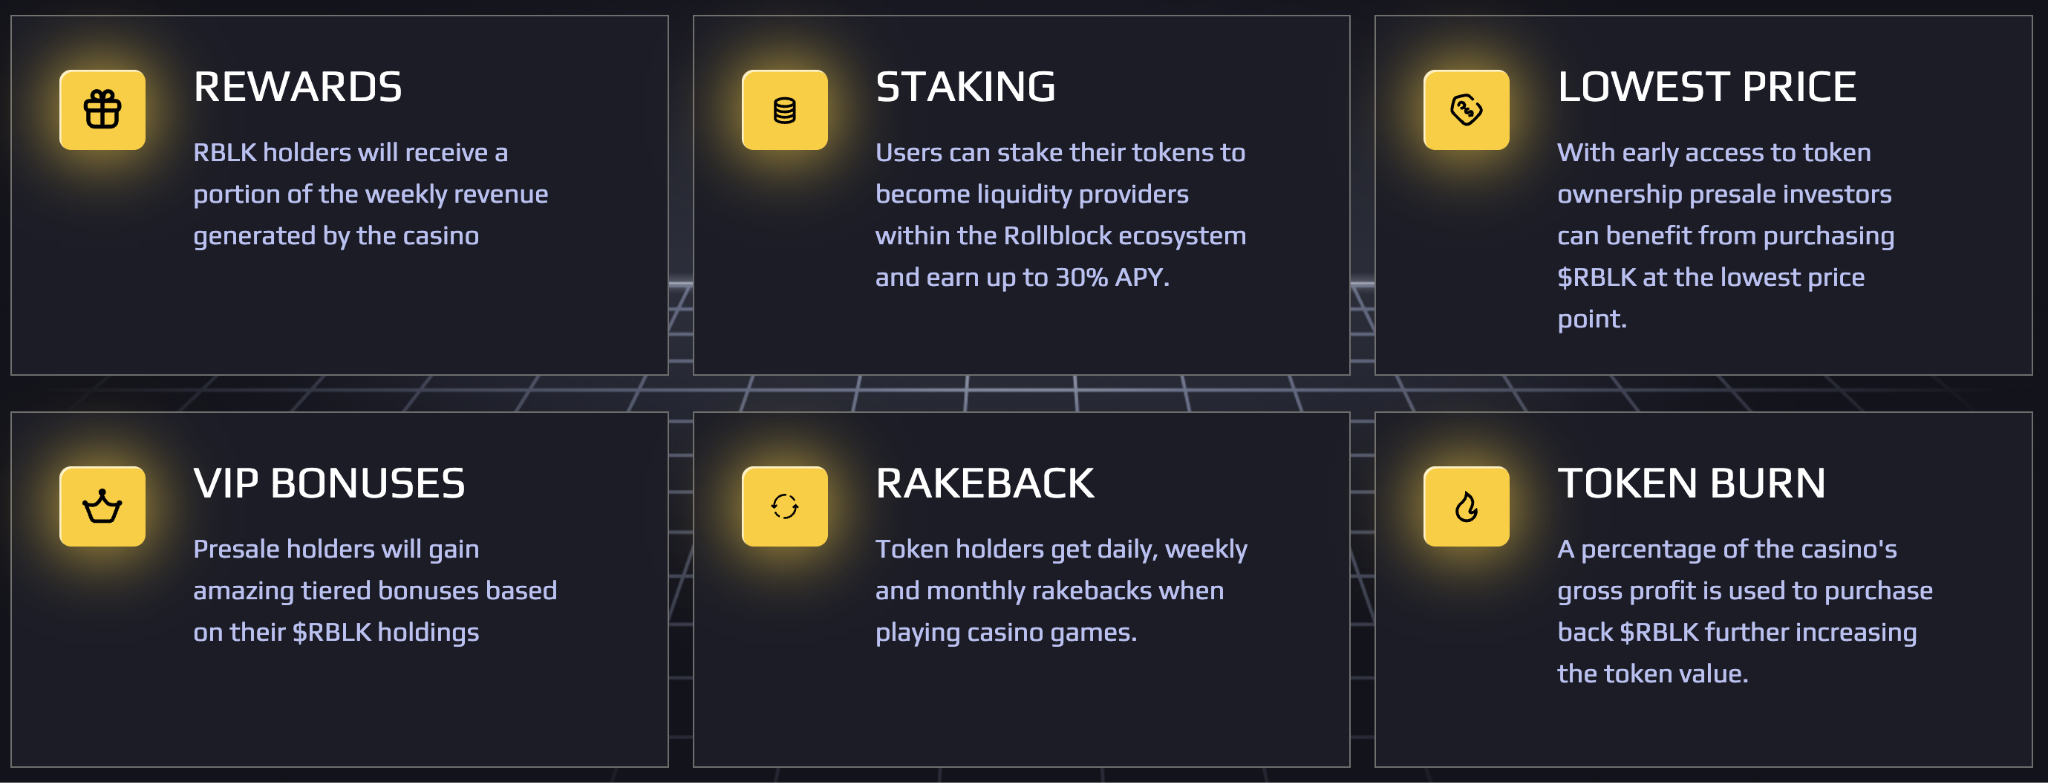Select the STAKING heading
Image resolution: width=2048 pixels, height=783 pixels.
966,87
